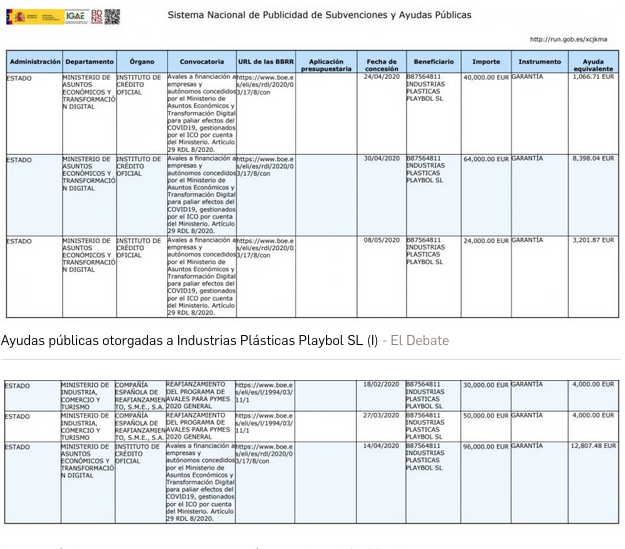
Task: Click the date 08/05/2020
Action: tap(381, 240)
